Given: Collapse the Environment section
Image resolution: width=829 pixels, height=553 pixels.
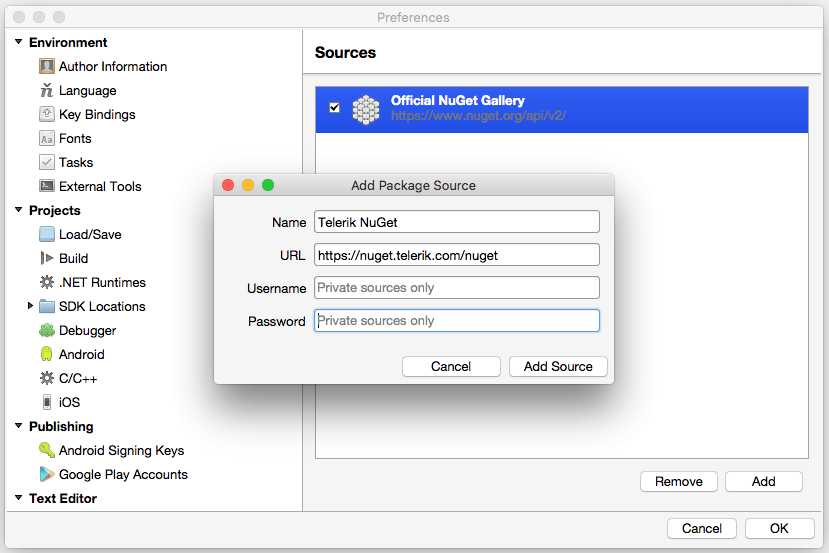Looking at the screenshot, I should point(19,42).
